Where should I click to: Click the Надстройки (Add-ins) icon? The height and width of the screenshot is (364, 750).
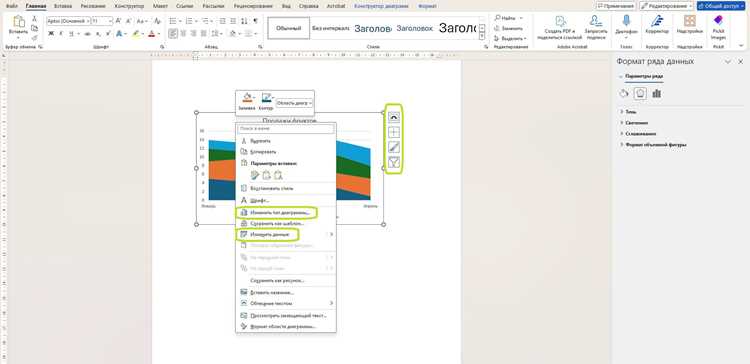click(689, 21)
